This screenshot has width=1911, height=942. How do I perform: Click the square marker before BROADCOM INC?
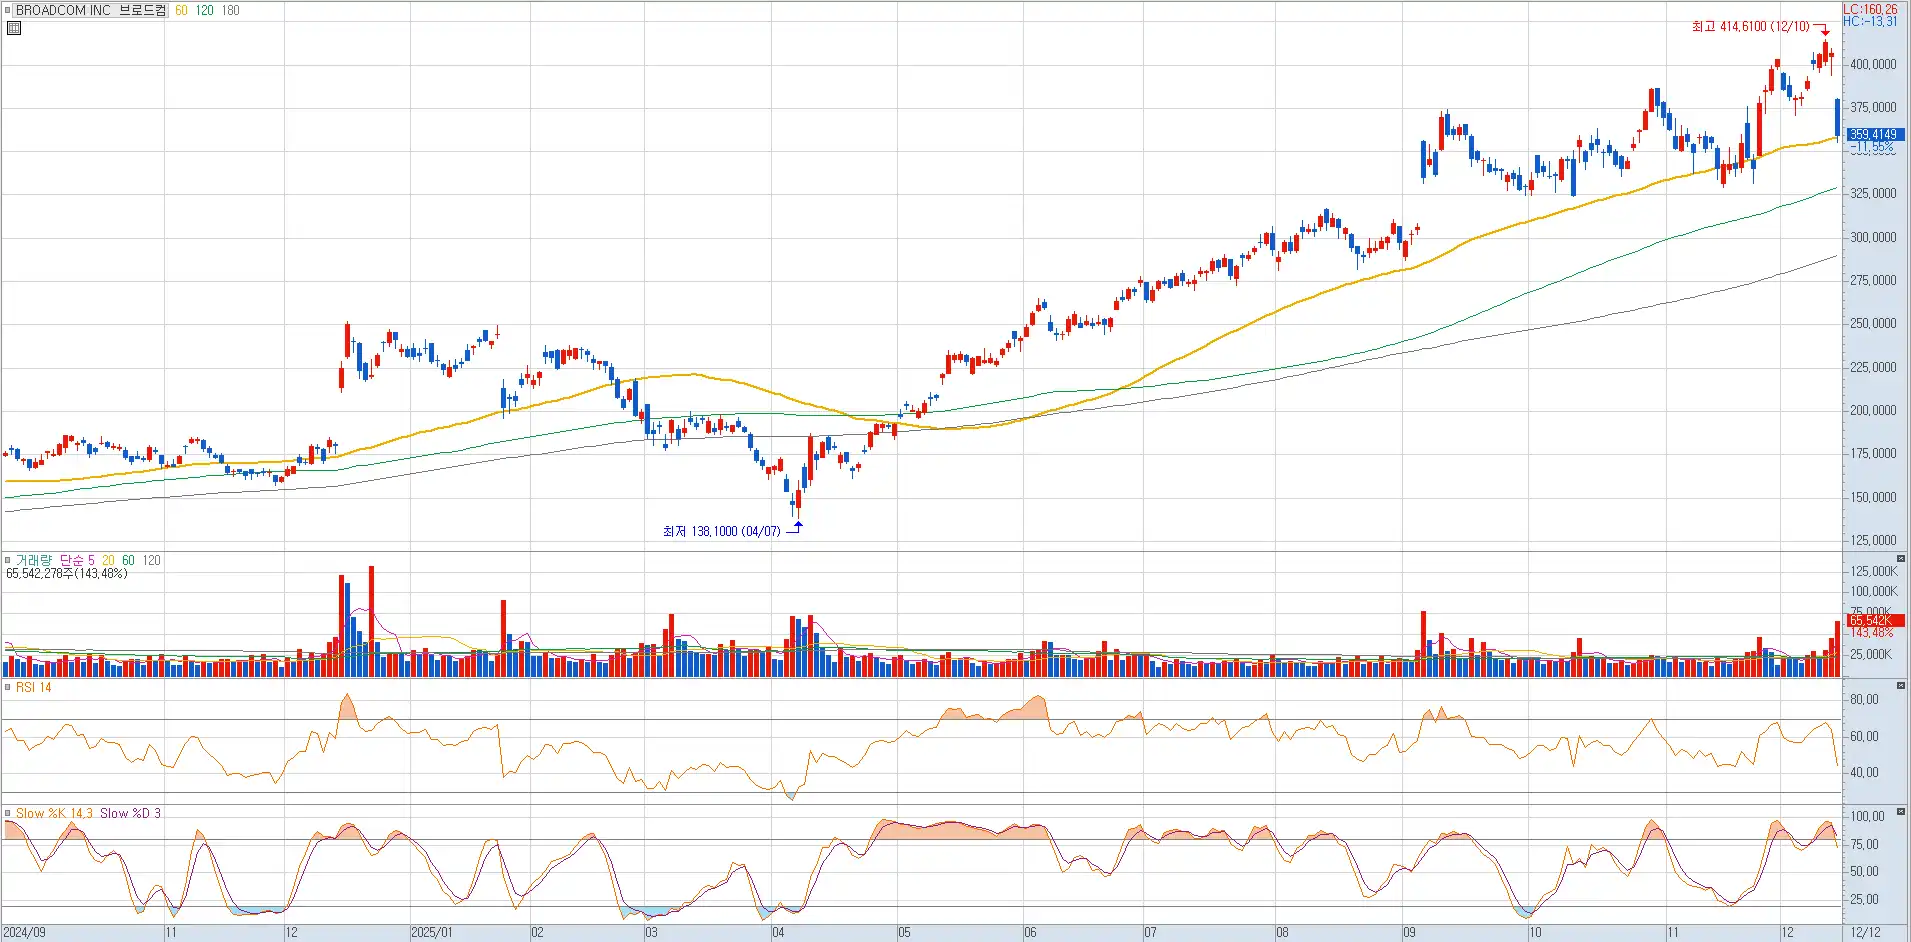tap(8, 10)
